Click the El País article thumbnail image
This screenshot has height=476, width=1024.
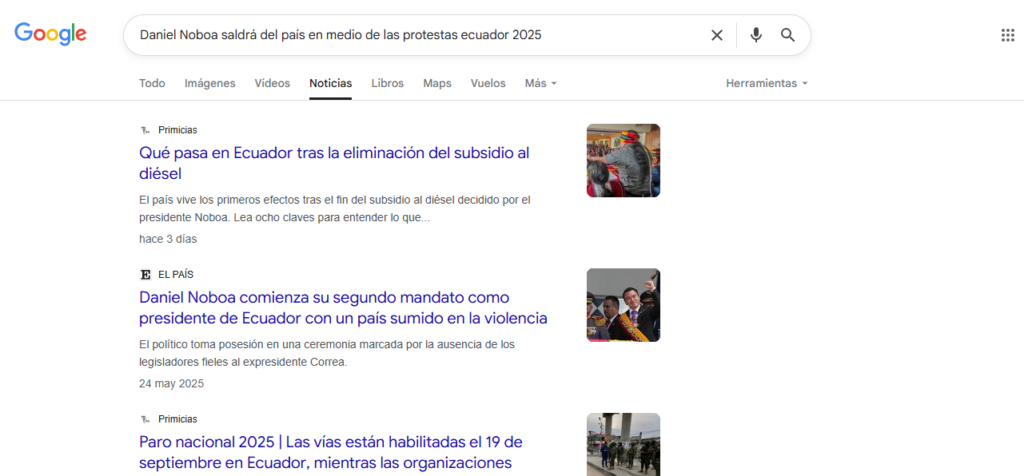click(x=623, y=305)
